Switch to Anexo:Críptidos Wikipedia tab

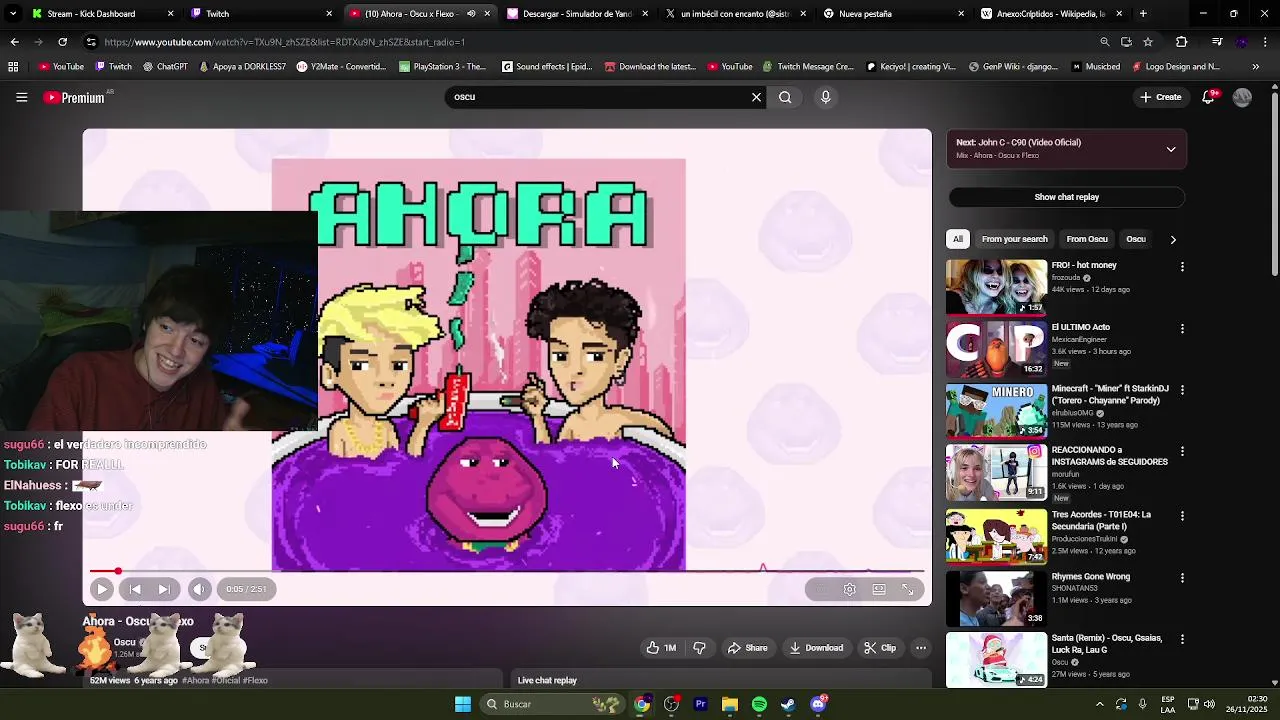(x=1051, y=14)
